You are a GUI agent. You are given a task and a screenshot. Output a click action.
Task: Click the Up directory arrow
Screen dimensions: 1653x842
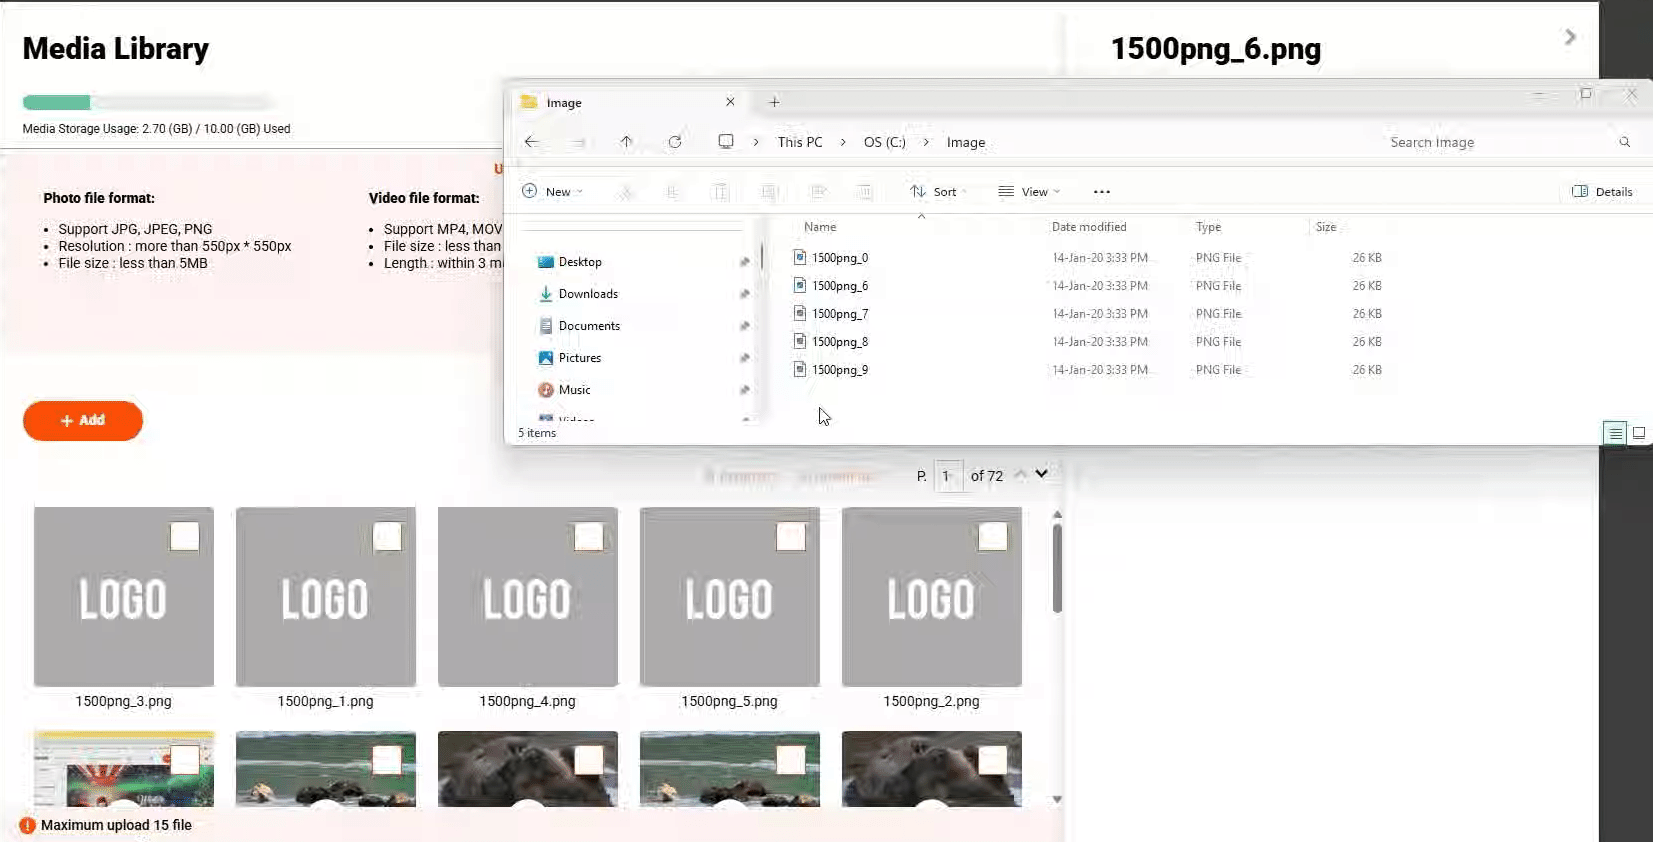click(x=626, y=142)
